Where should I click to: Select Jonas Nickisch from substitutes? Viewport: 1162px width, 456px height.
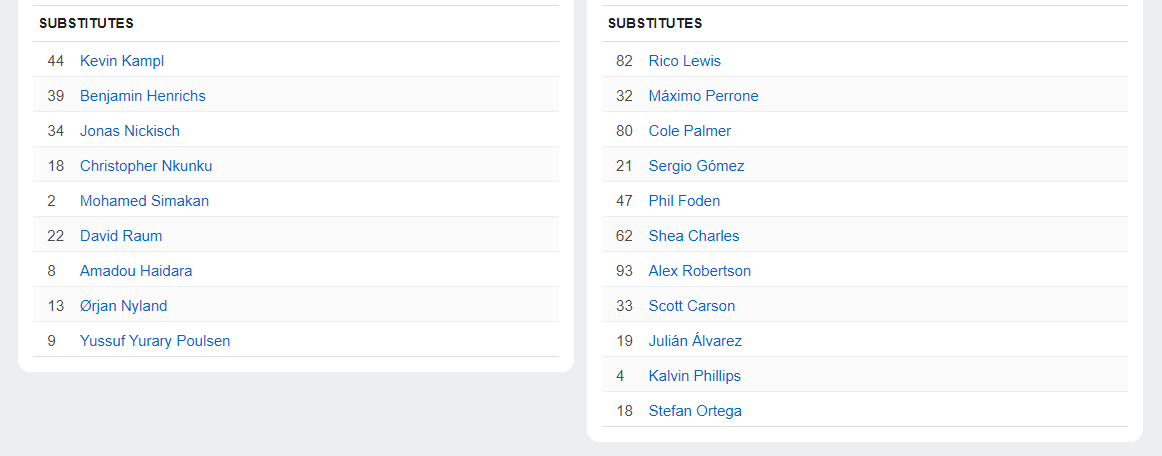tap(130, 131)
